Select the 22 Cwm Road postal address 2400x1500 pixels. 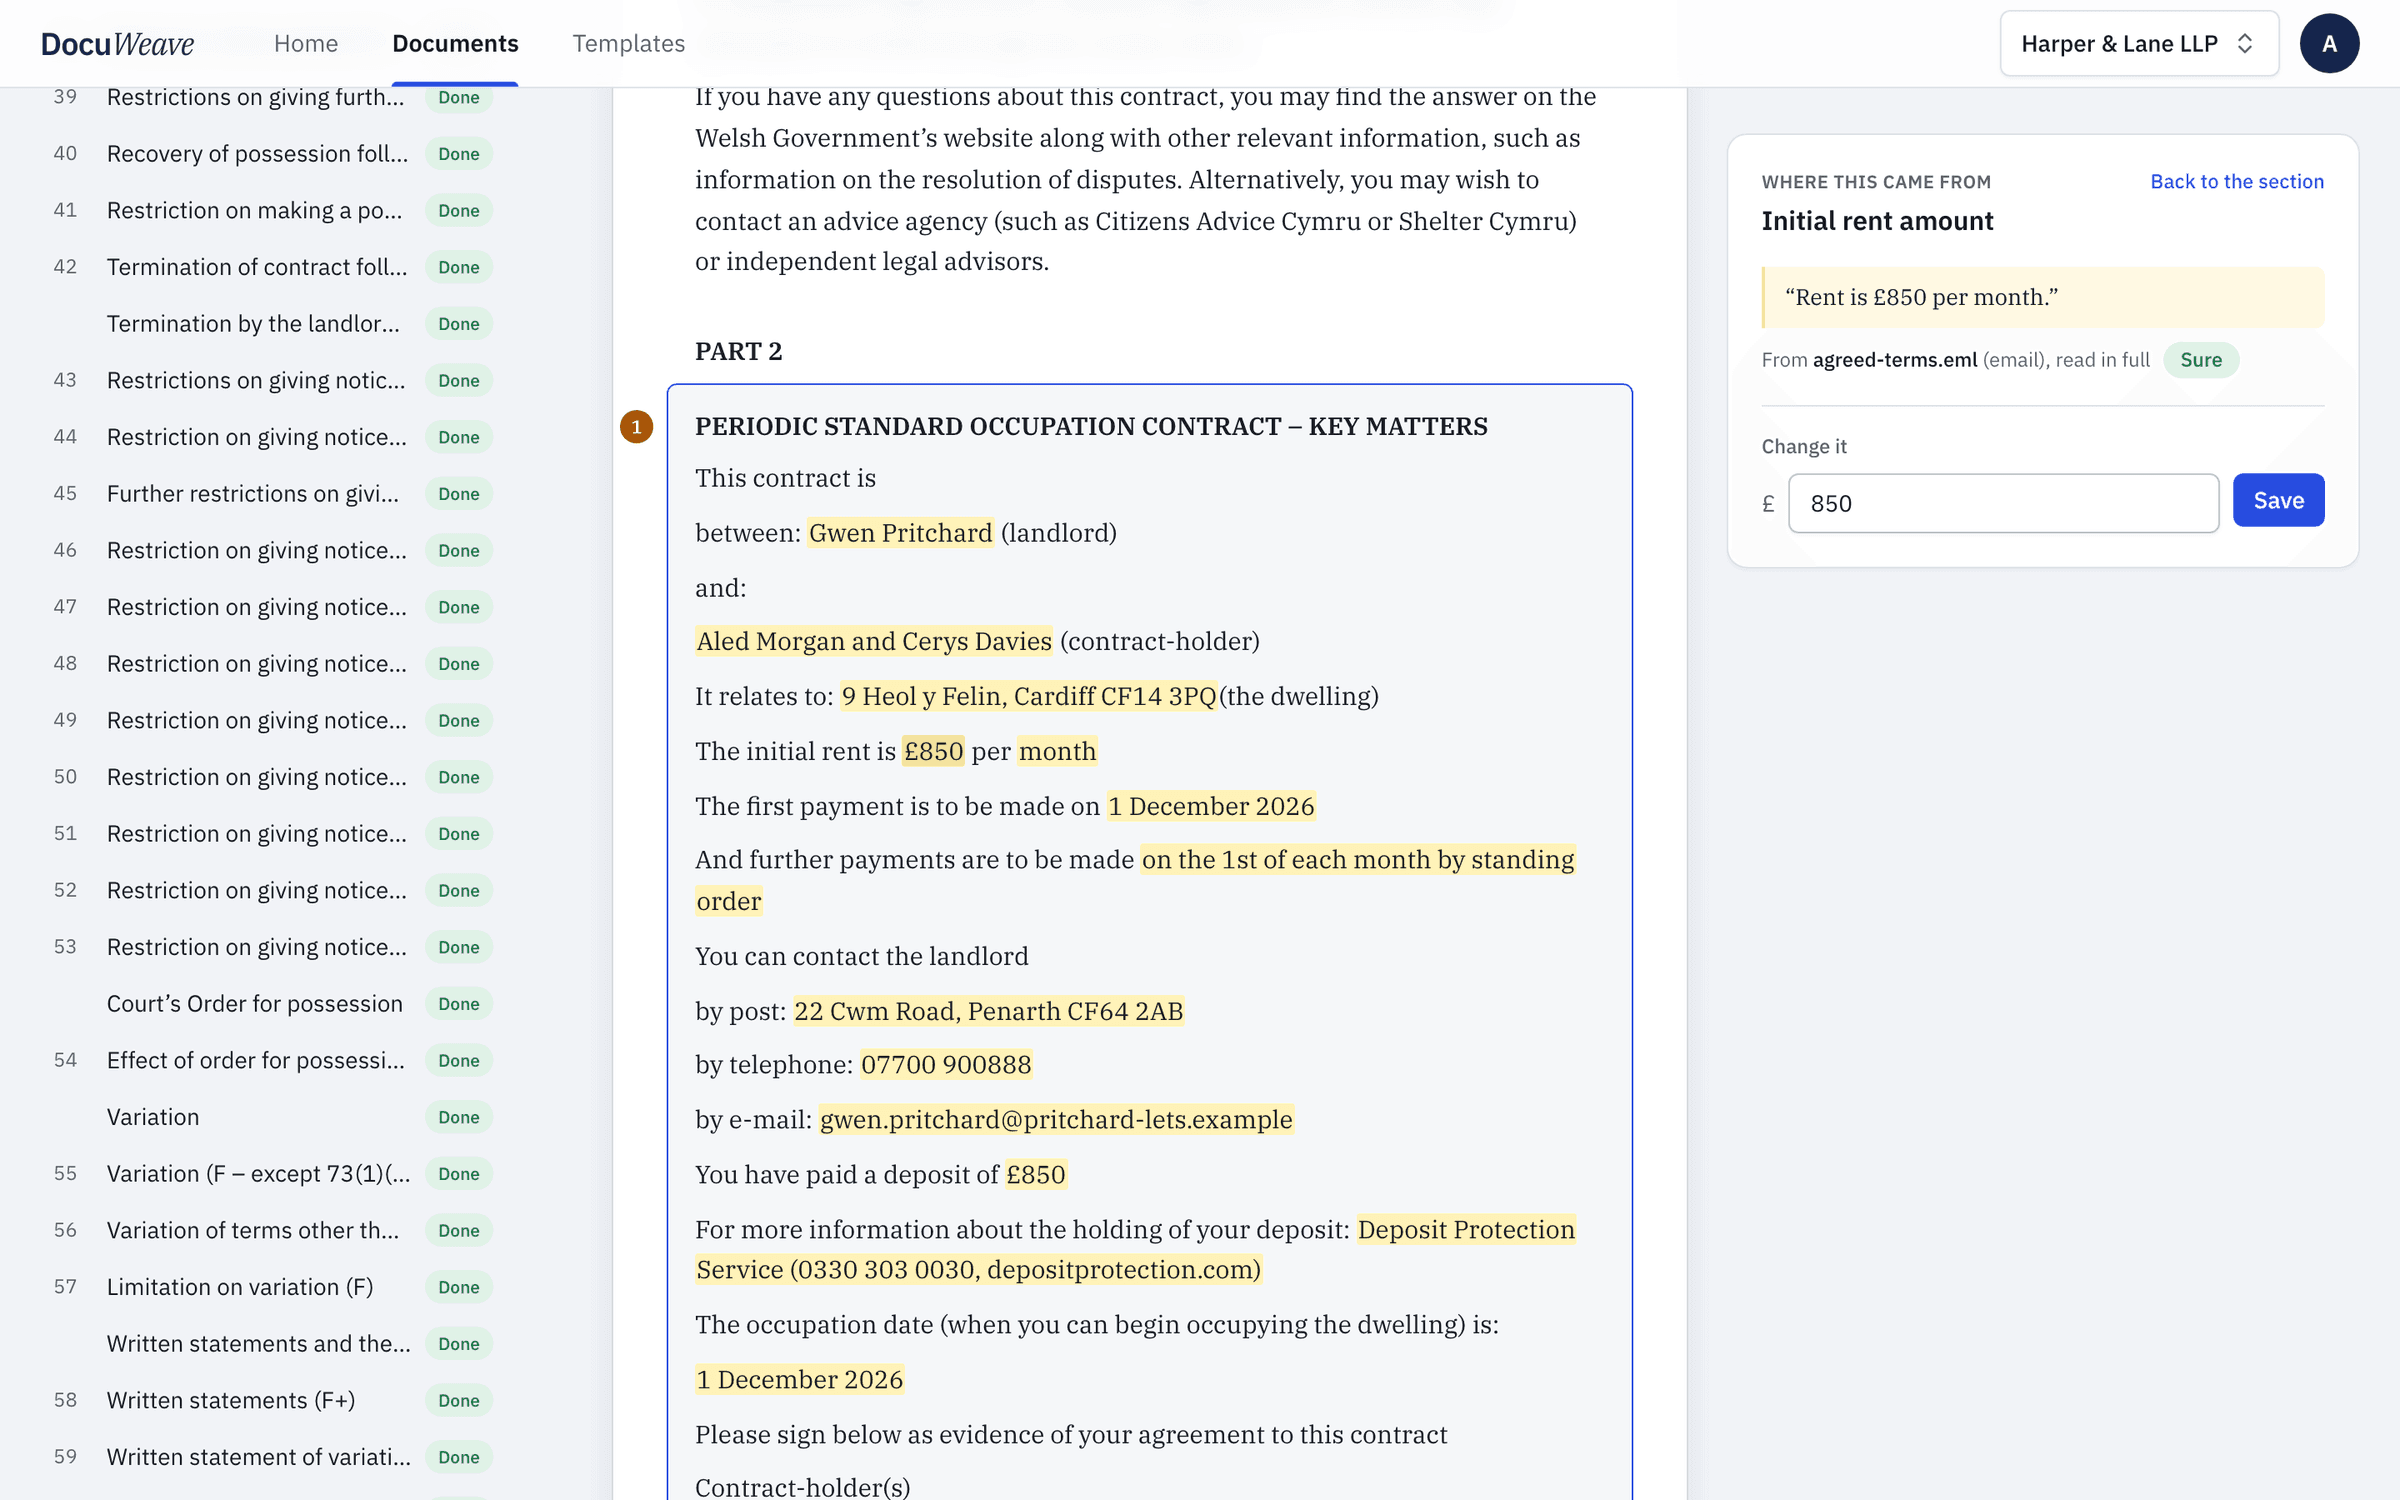tap(988, 1011)
